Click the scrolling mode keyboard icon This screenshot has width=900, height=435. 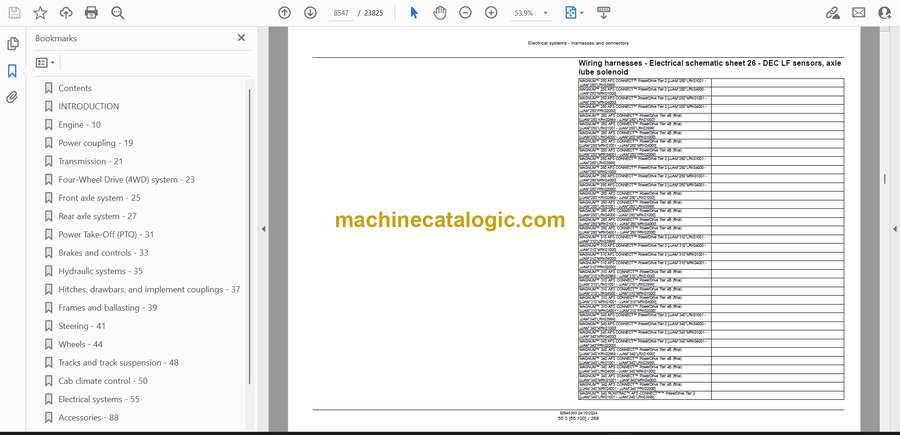(603, 13)
